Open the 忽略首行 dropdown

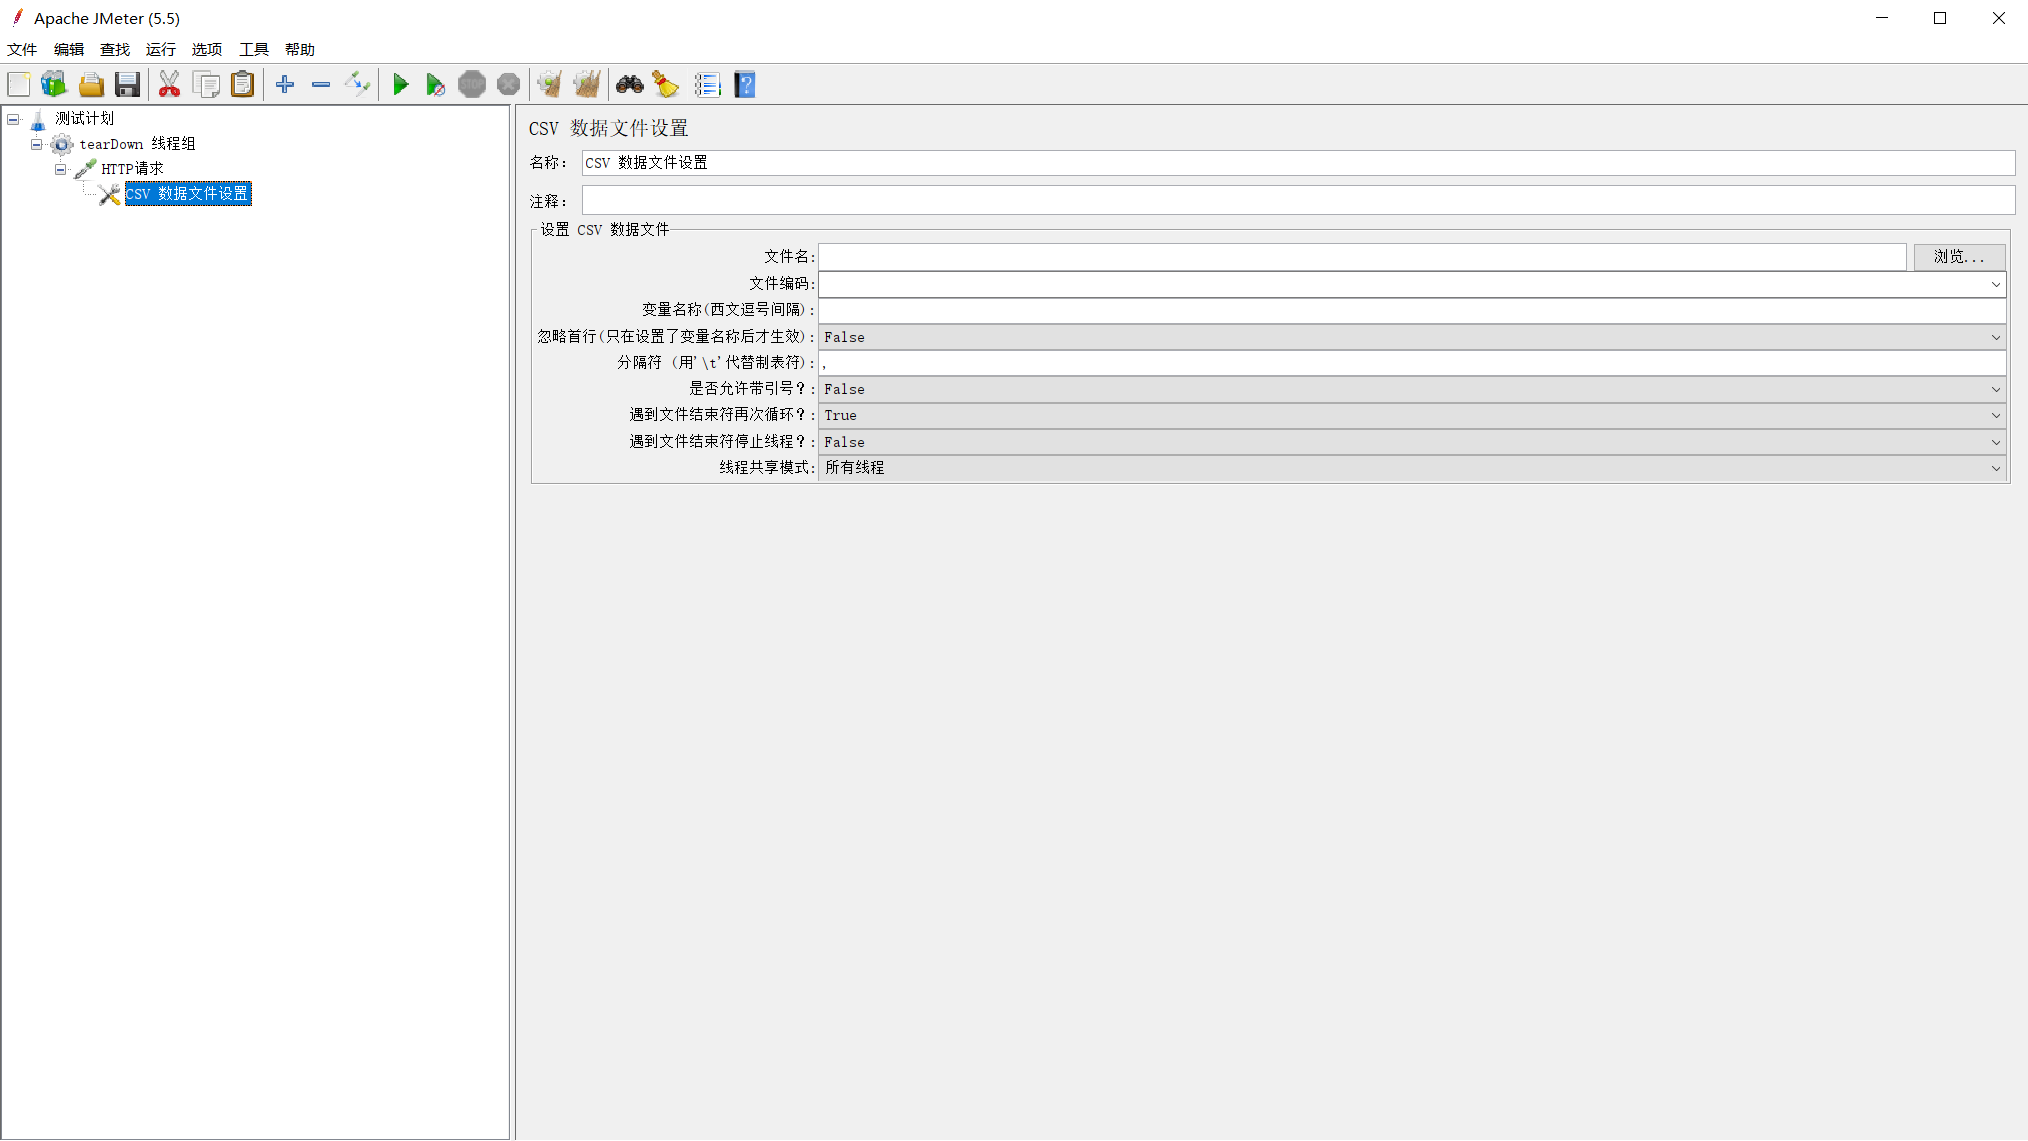[1412, 337]
